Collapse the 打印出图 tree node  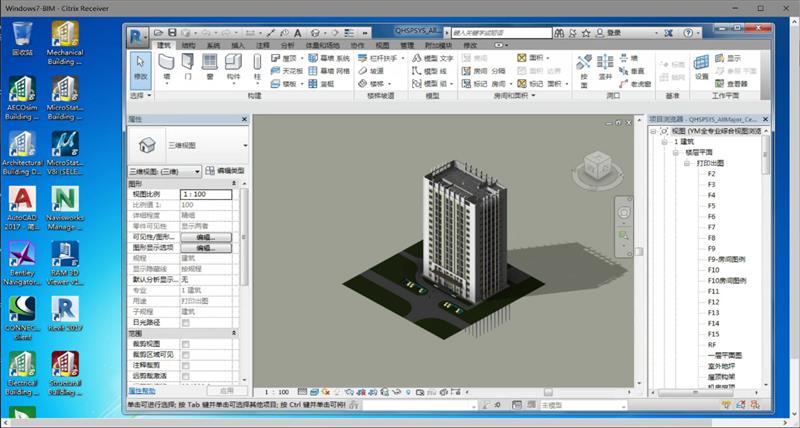688,163
